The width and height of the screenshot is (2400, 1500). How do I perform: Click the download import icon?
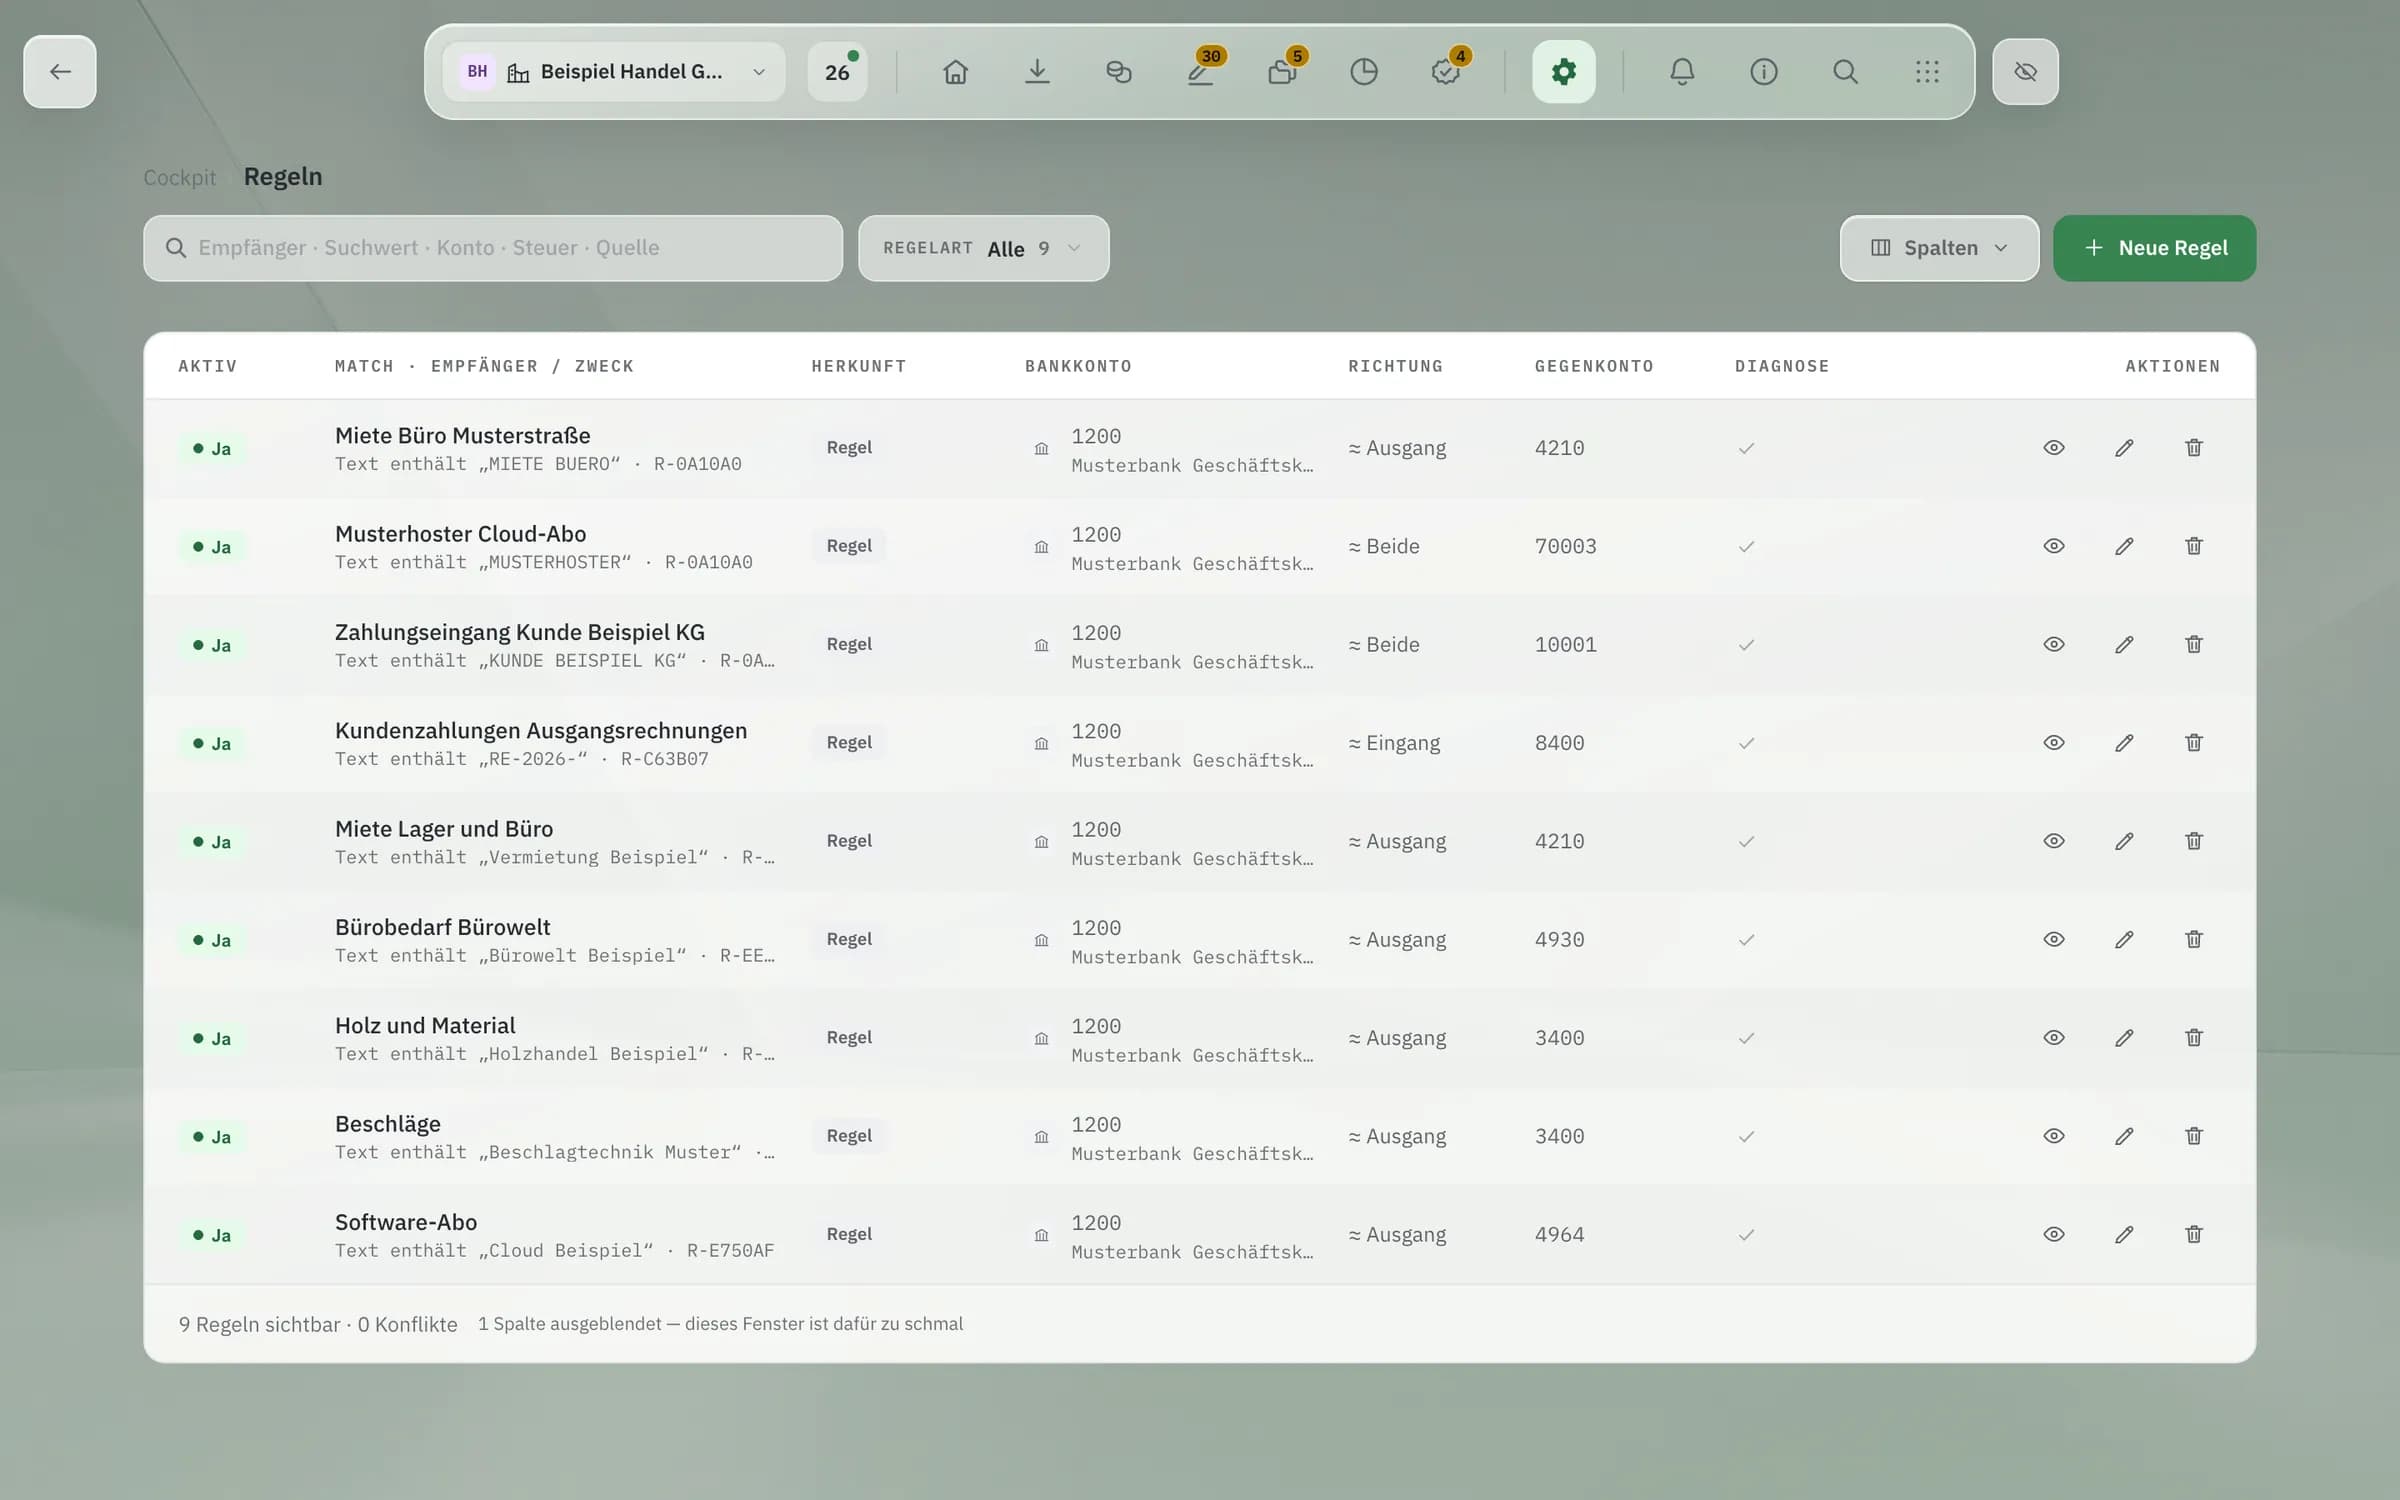point(1037,72)
